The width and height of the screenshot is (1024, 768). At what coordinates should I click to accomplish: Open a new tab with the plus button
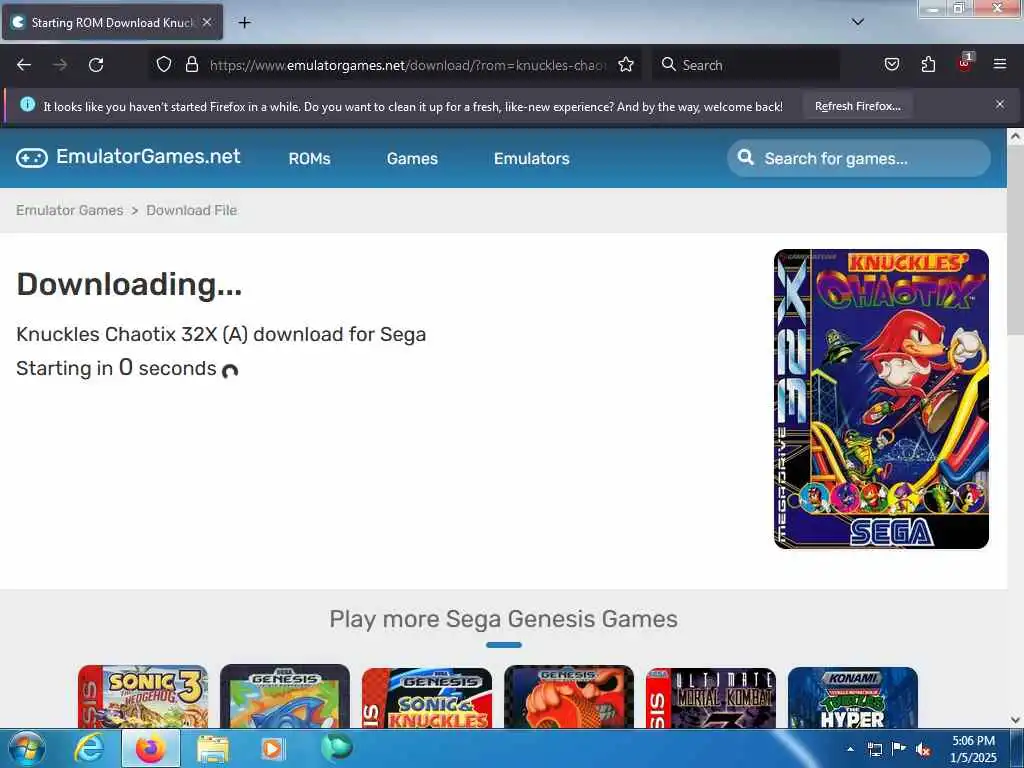[x=244, y=23]
